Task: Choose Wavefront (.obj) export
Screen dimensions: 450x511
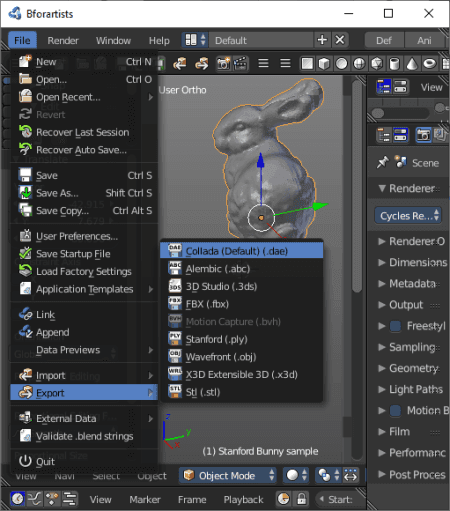Action: point(242,357)
